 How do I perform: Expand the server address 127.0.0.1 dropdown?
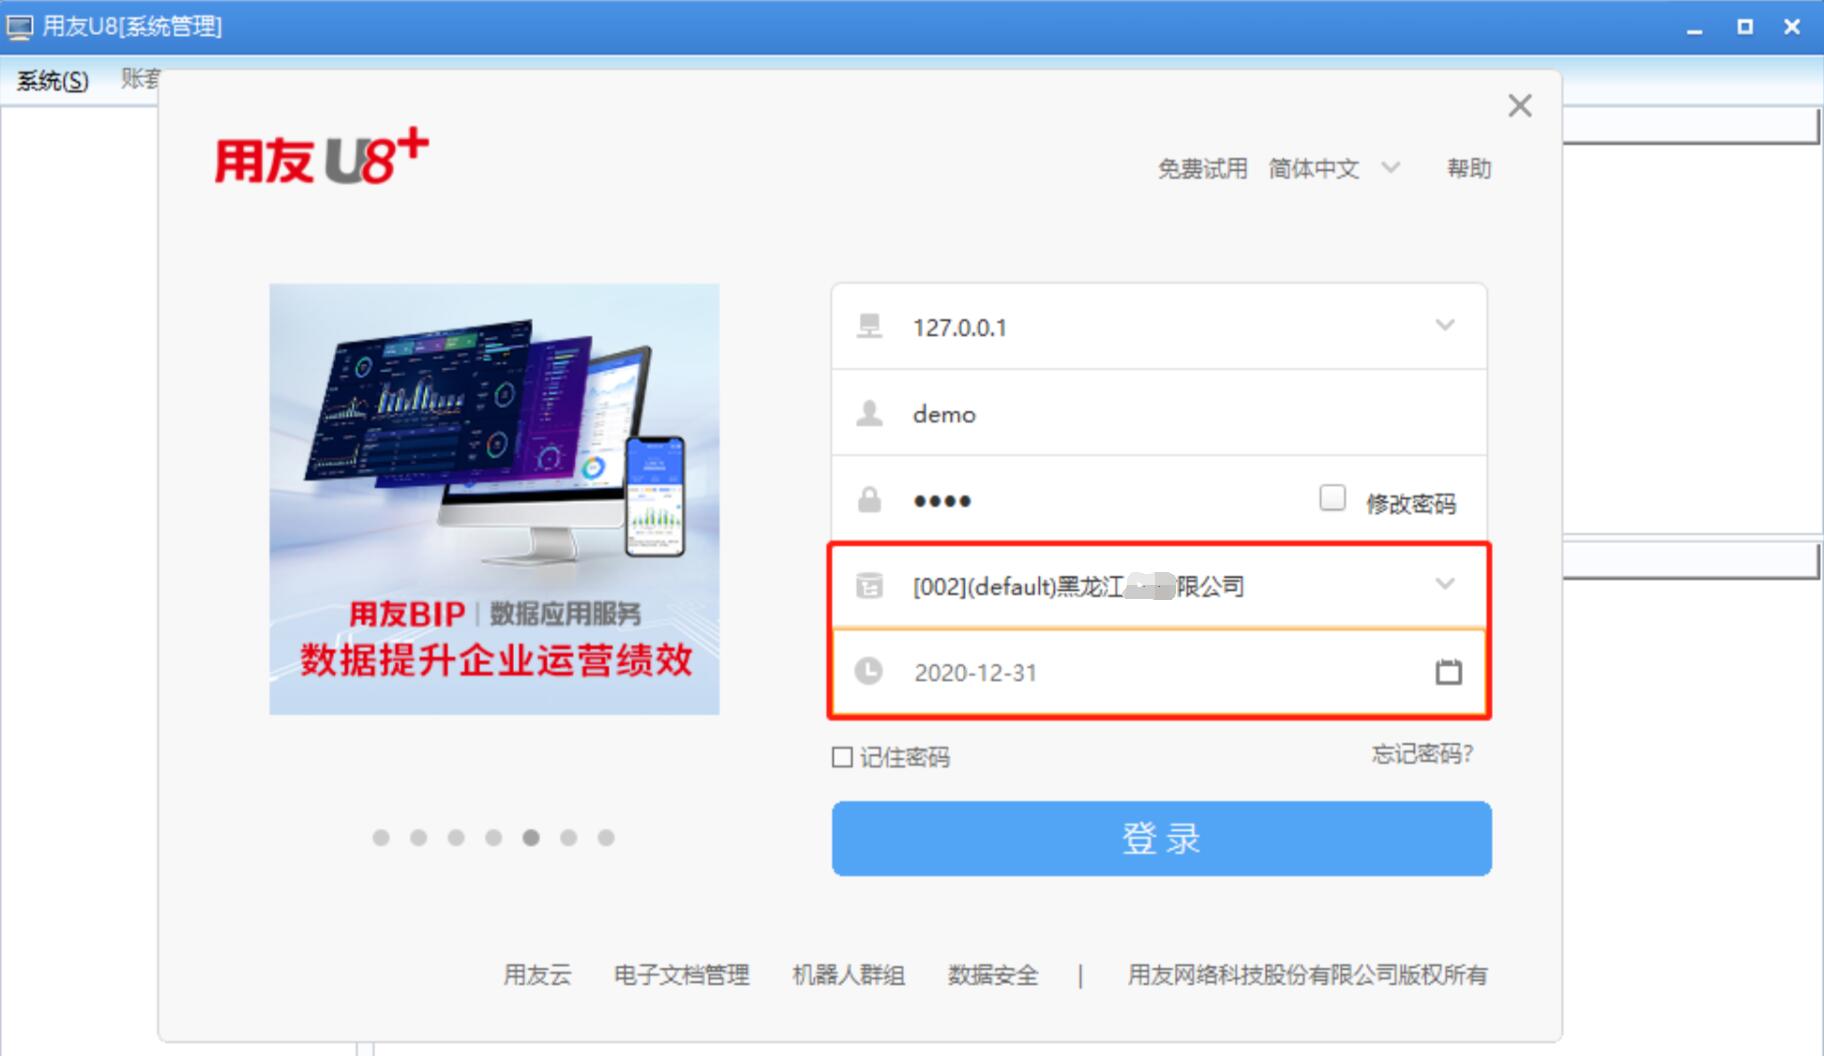tap(1444, 325)
